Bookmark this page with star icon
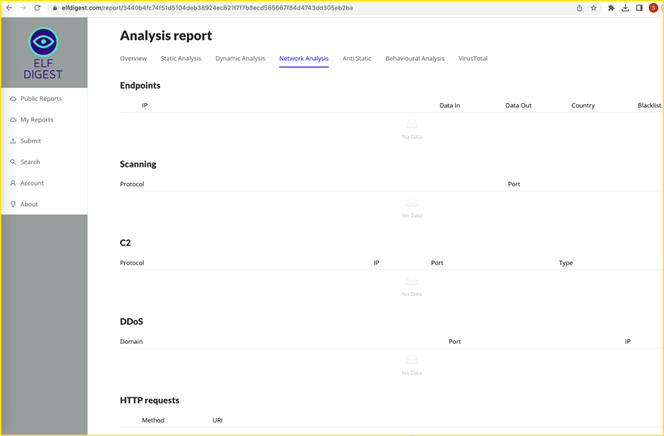Image resolution: width=664 pixels, height=436 pixels. click(594, 8)
